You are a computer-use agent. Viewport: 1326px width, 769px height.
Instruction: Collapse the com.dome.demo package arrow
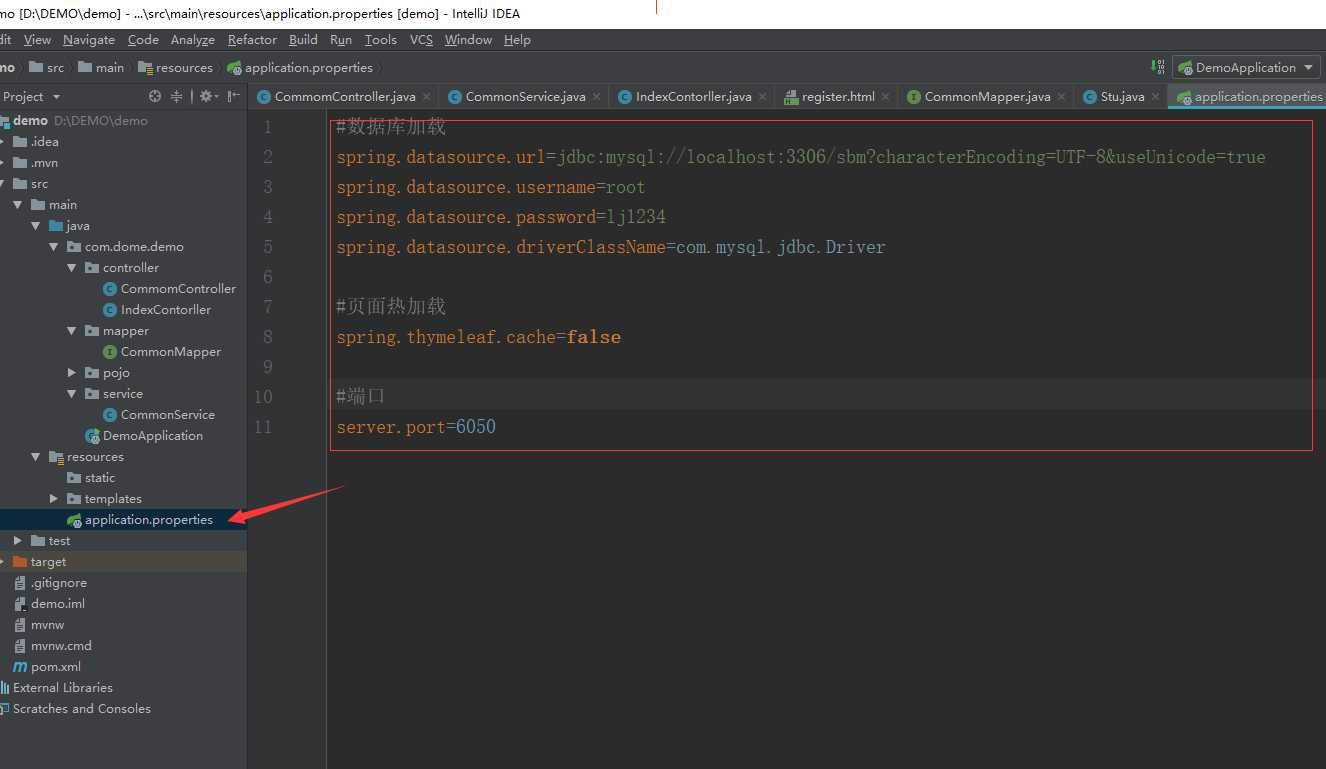pos(53,247)
